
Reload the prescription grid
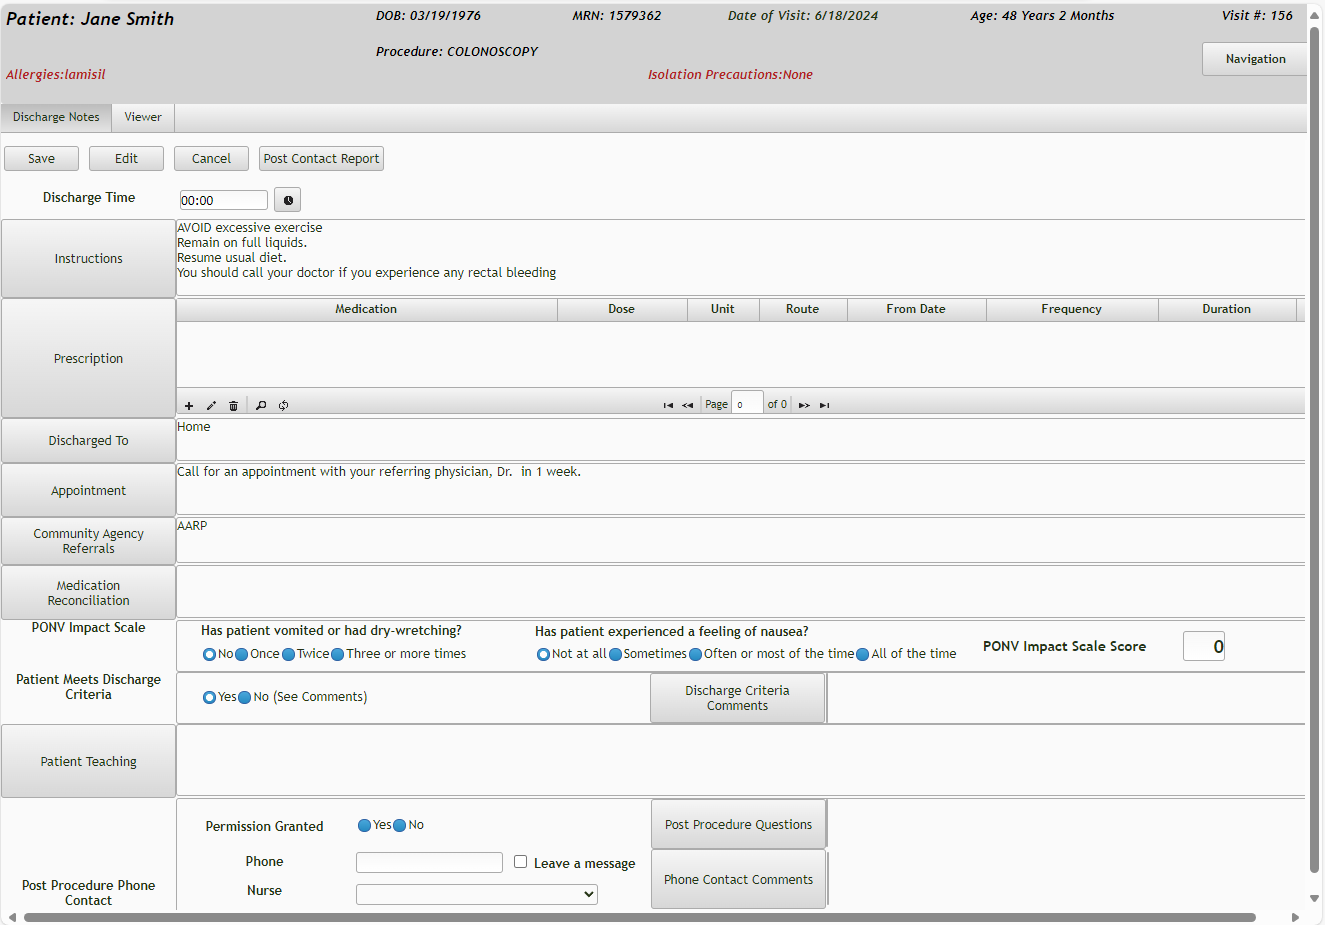tap(284, 406)
